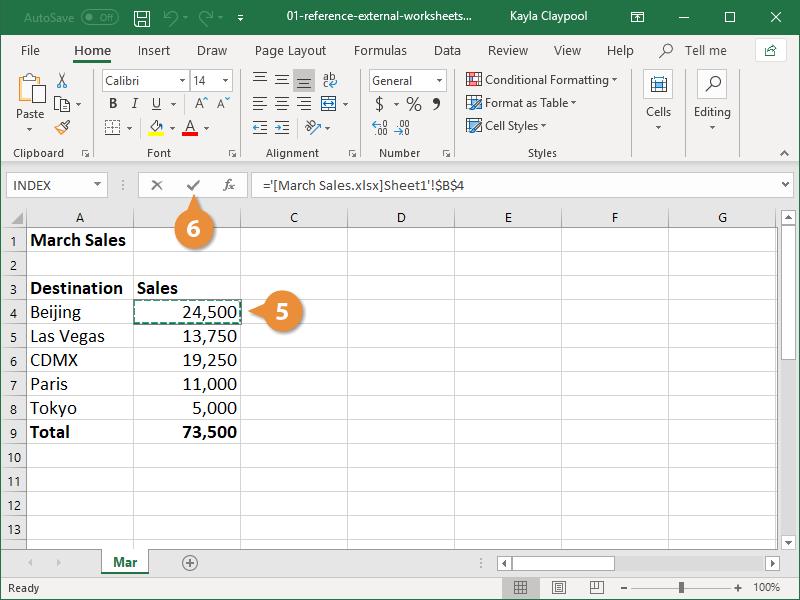800x600 pixels.
Task: Click the zoom slider handle
Action: tap(681, 588)
